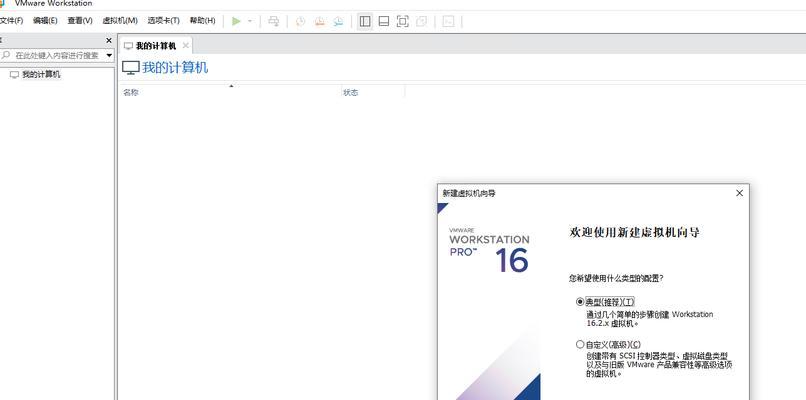806x400 pixels.
Task: Switch to the 我的计算机 tab
Action: click(x=156, y=46)
